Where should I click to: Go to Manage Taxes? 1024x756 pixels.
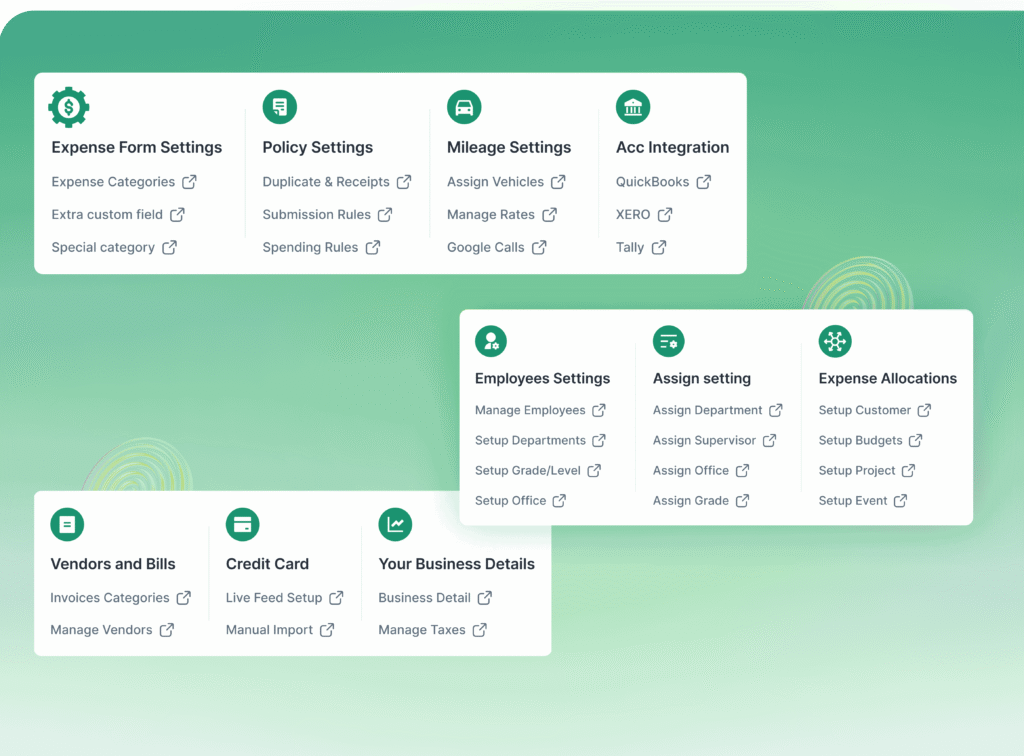[422, 630]
